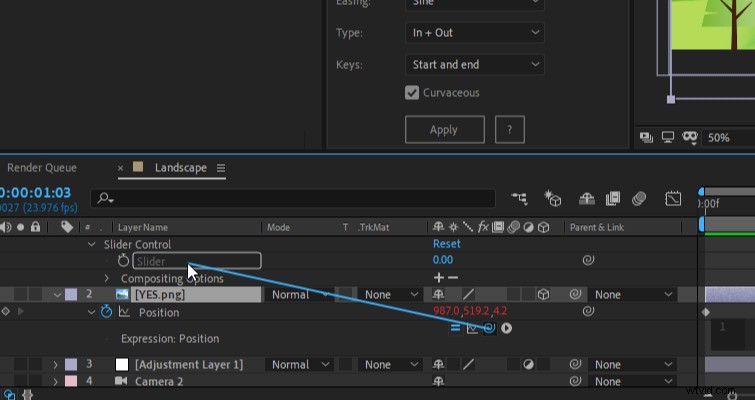Click the label tag column header
The height and width of the screenshot is (400, 755).
[67, 227]
